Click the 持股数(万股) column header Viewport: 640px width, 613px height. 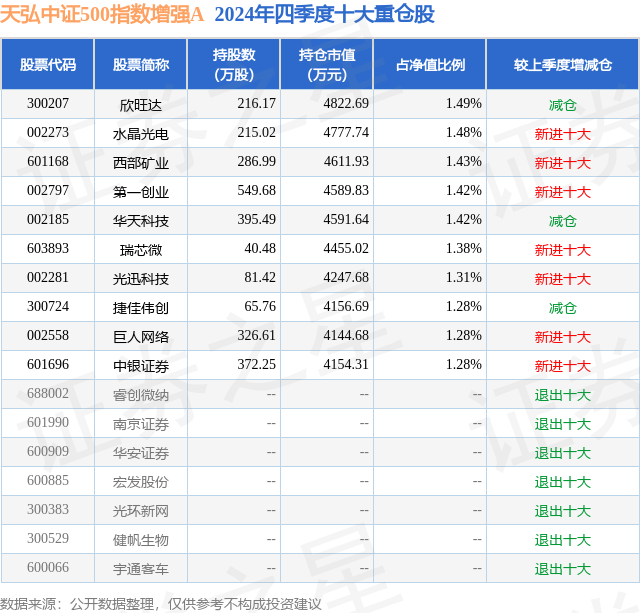tap(233, 64)
